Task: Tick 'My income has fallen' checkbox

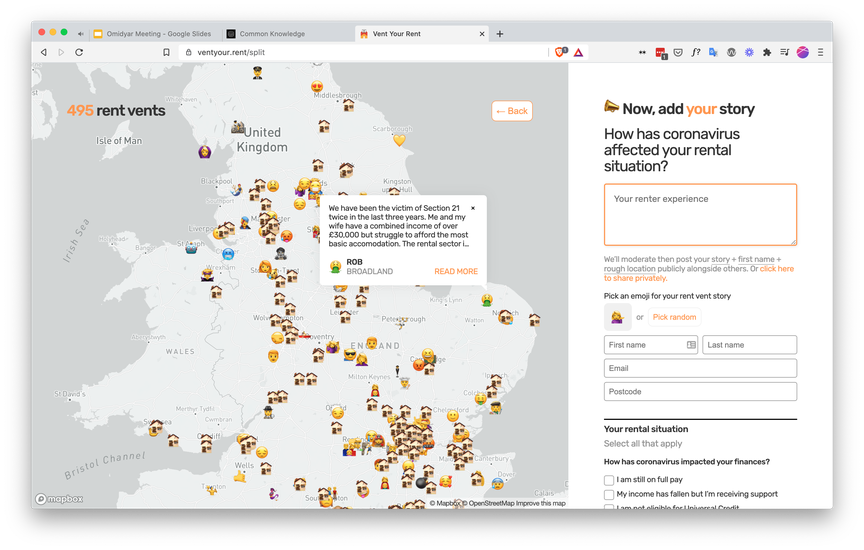Action: tap(609, 495)
